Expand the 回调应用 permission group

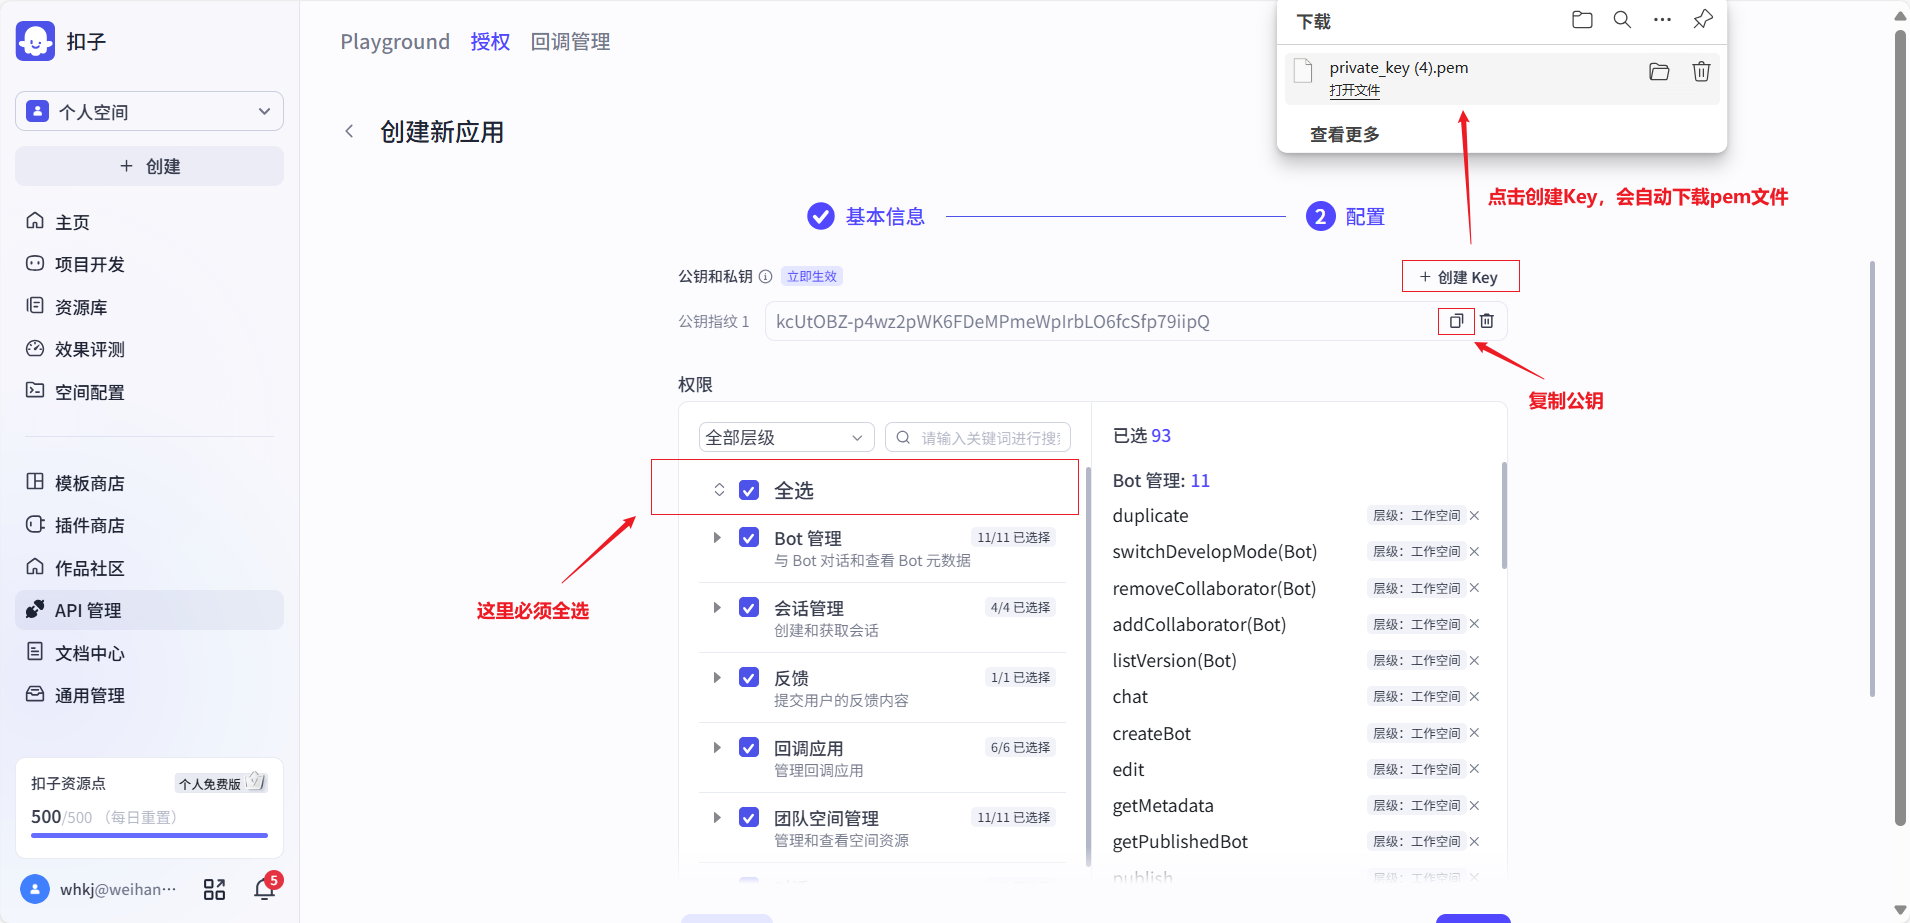(x=717, y=748)
